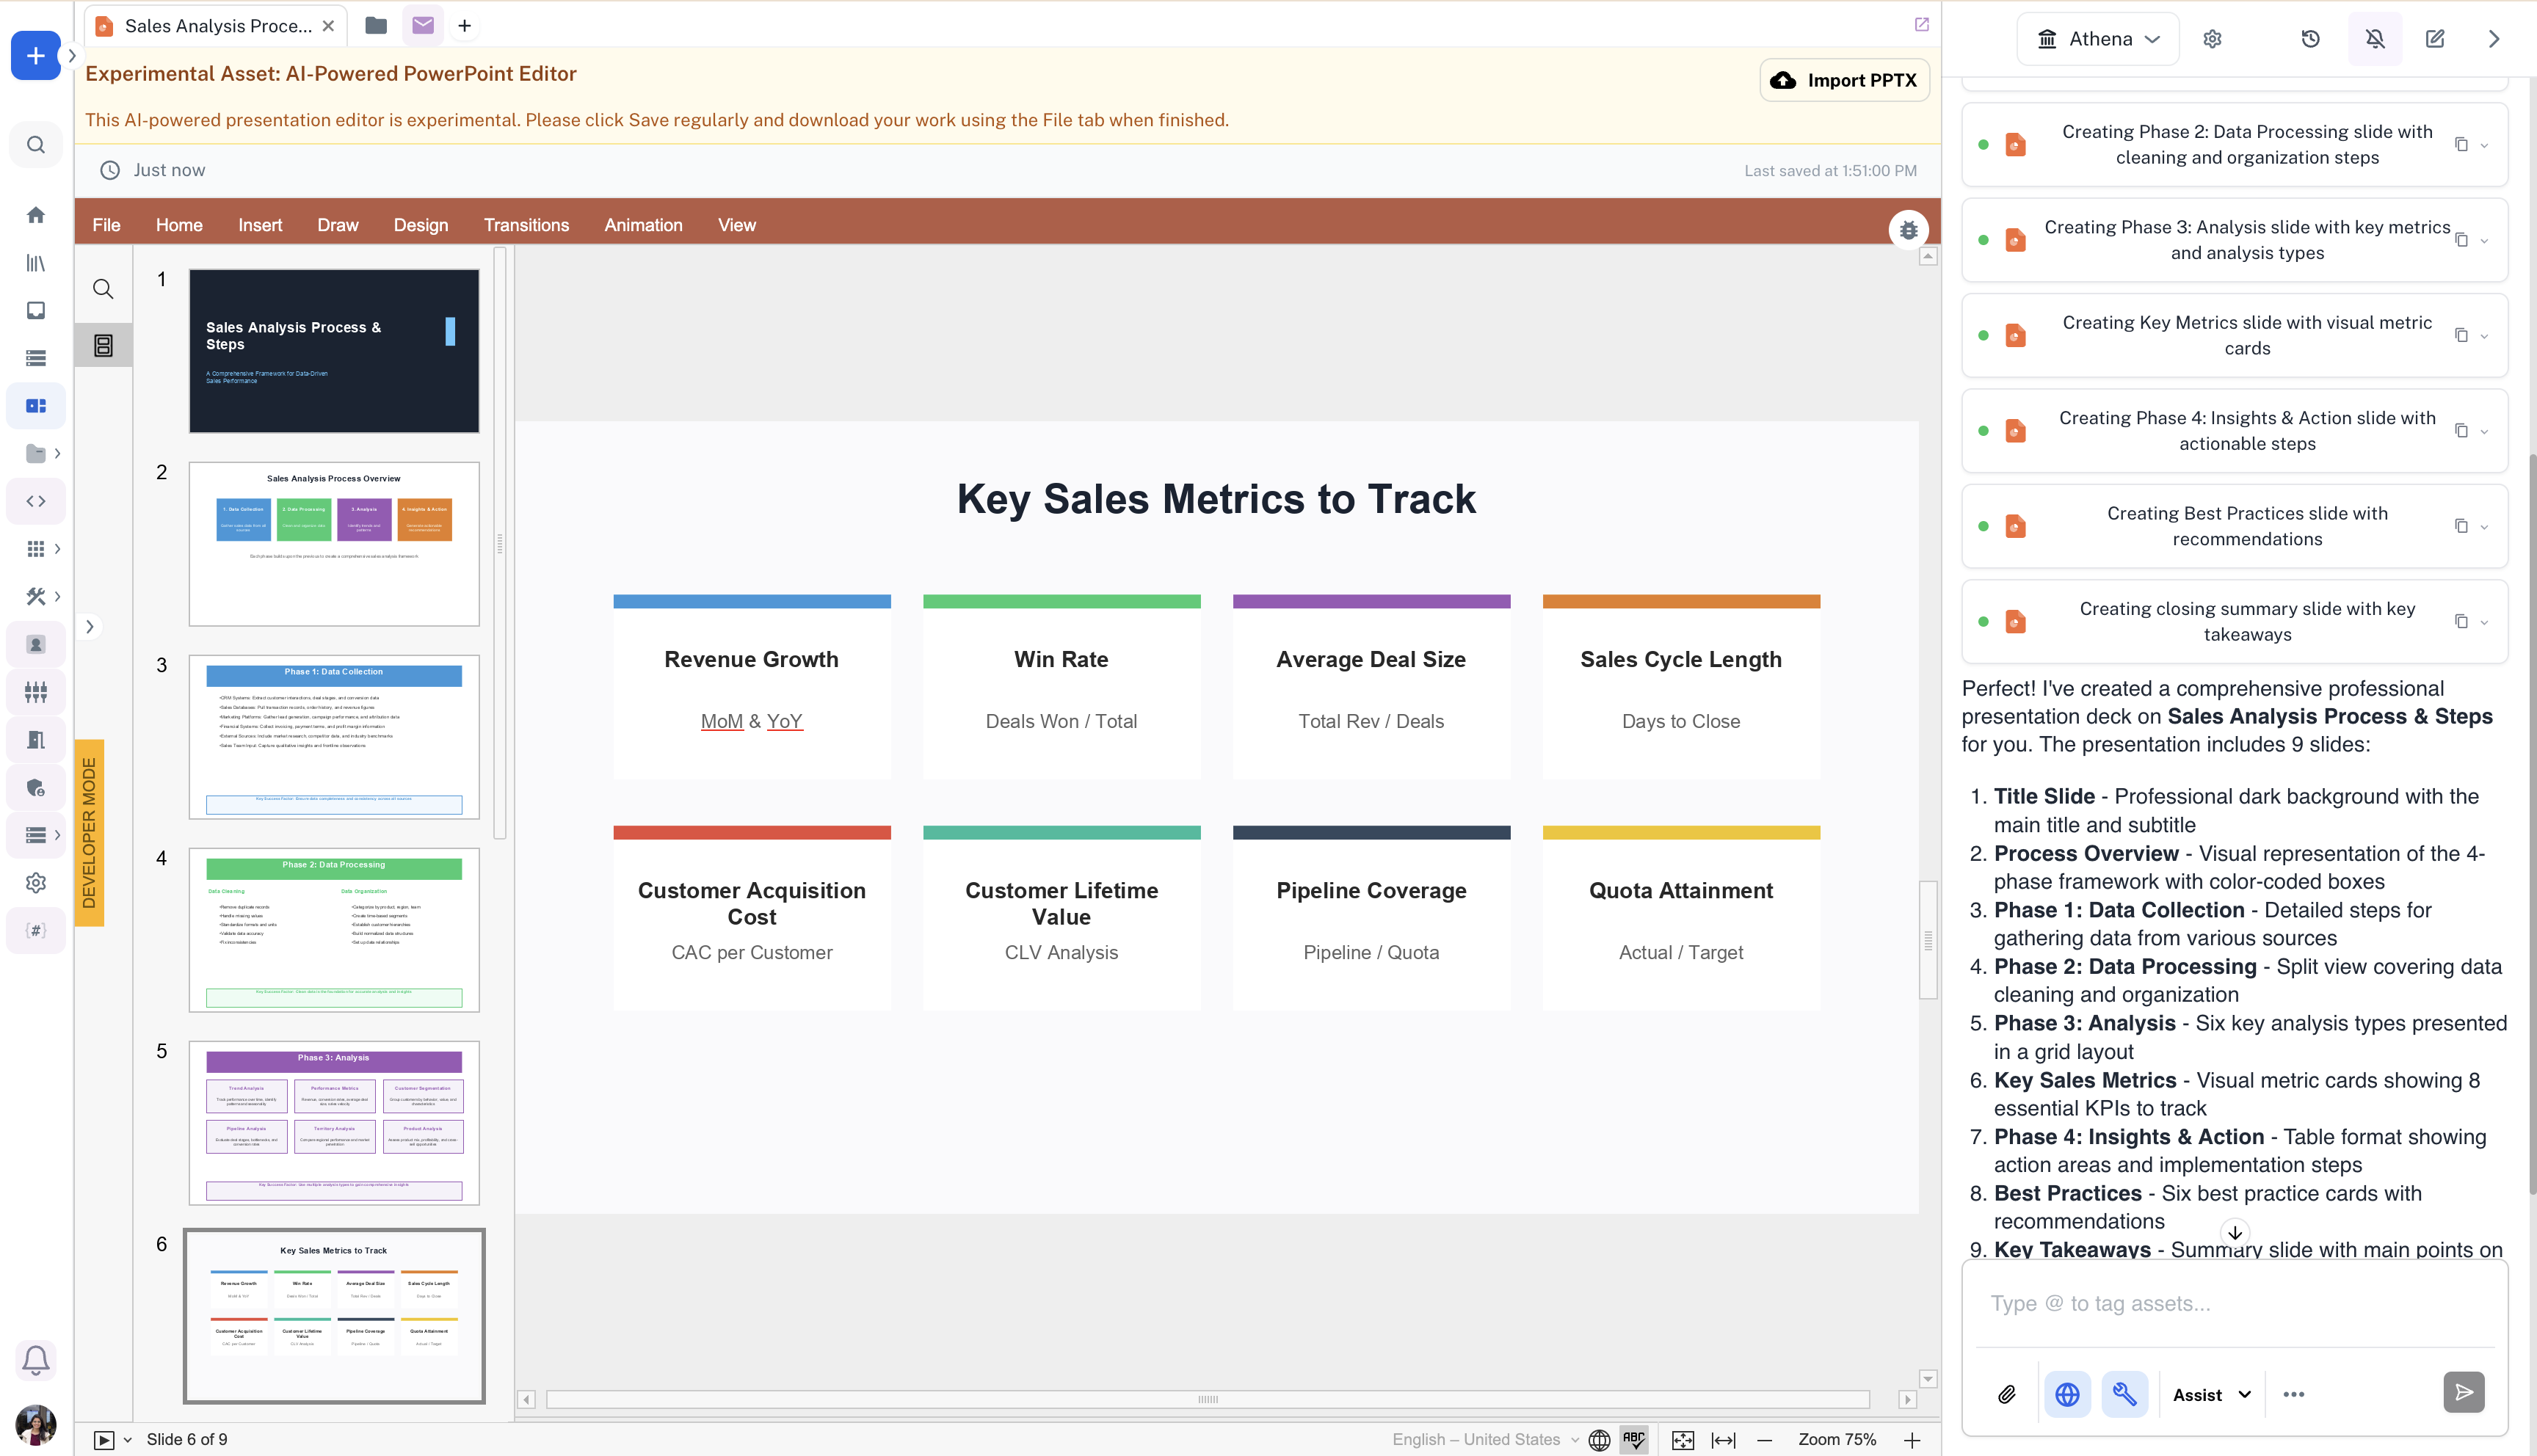
Task: Click the Import PPTX button
Action: click(1844, 81)
